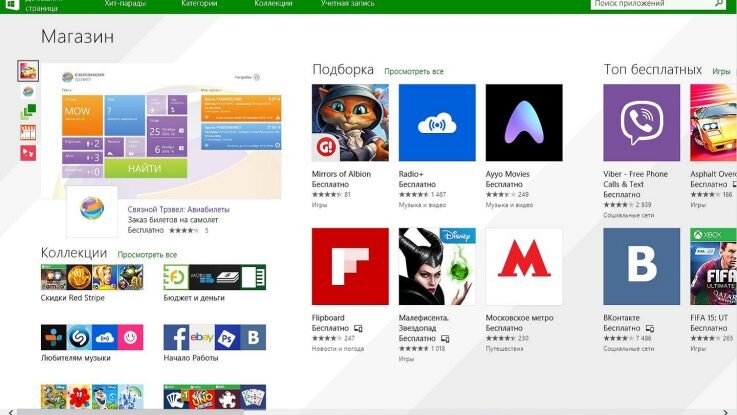Open the Учетная запись menu

click(347, 3)
